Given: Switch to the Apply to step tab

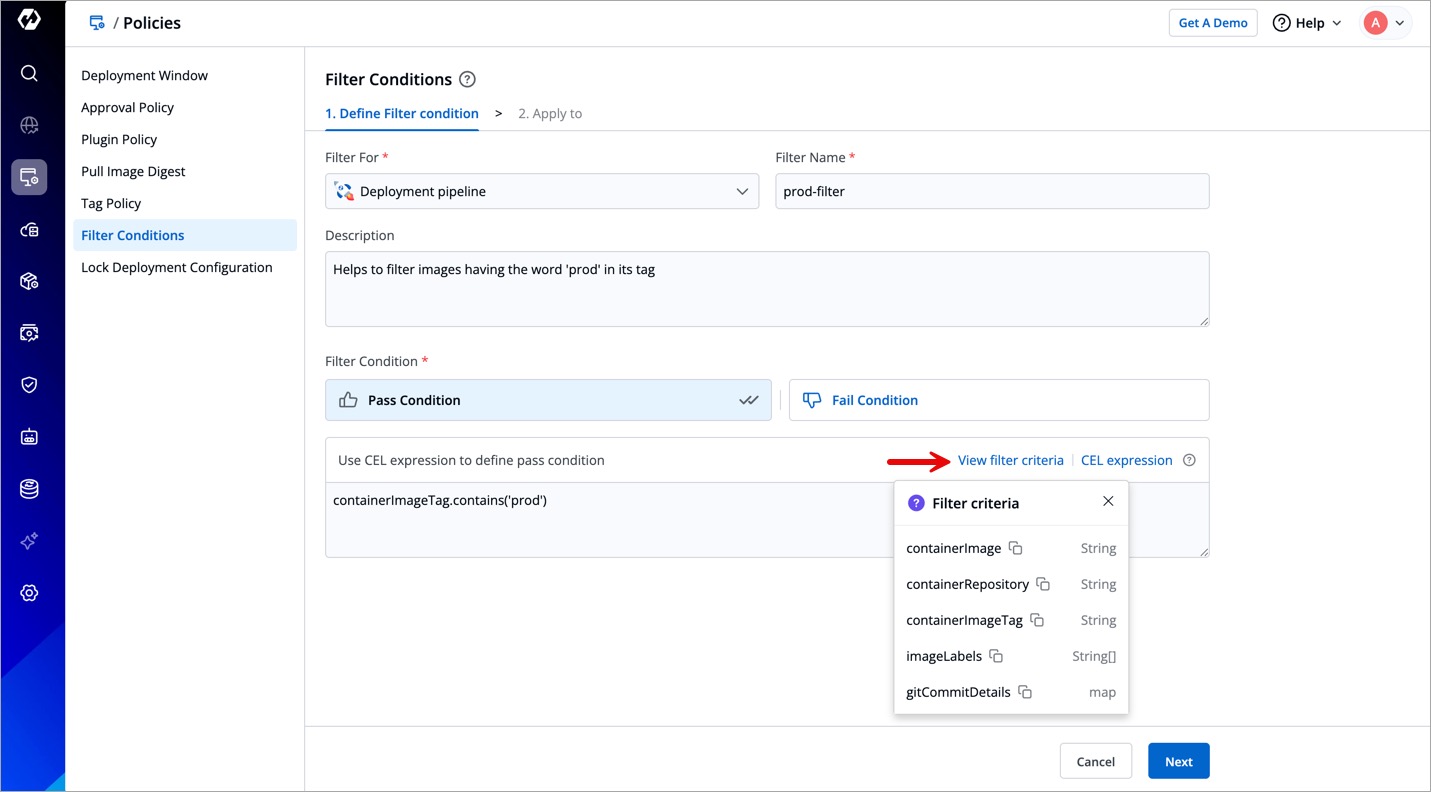Looking at the screenshot, I should point(550,113).
